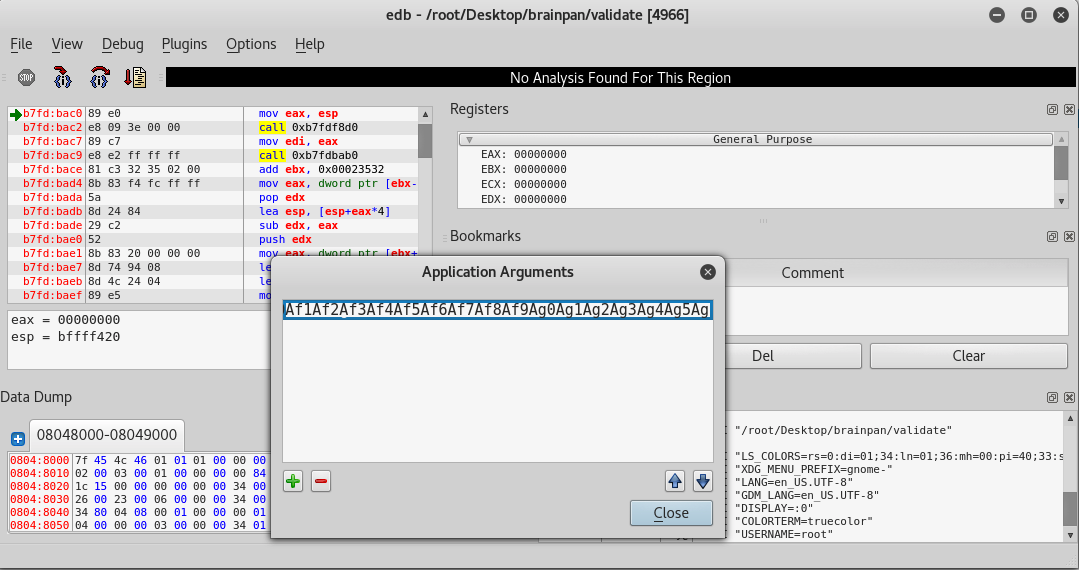Viewport: 1079px width, 570px height.
Task: Close the Registers panel
Action: click(1069, 109)
